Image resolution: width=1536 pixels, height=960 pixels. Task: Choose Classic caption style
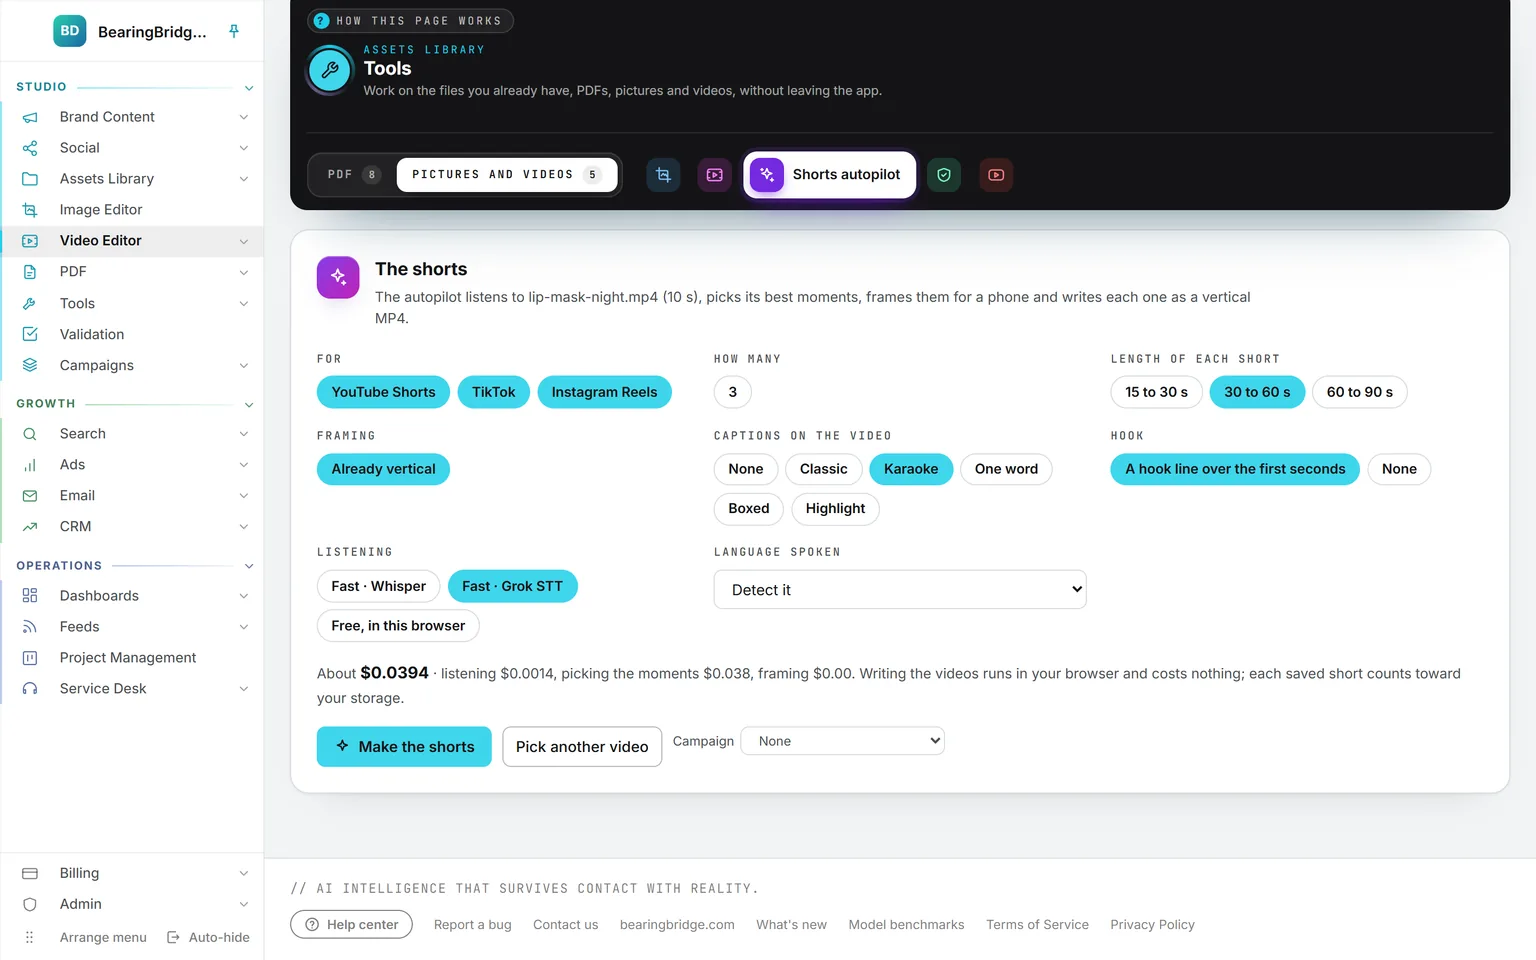tap(823, 469)
